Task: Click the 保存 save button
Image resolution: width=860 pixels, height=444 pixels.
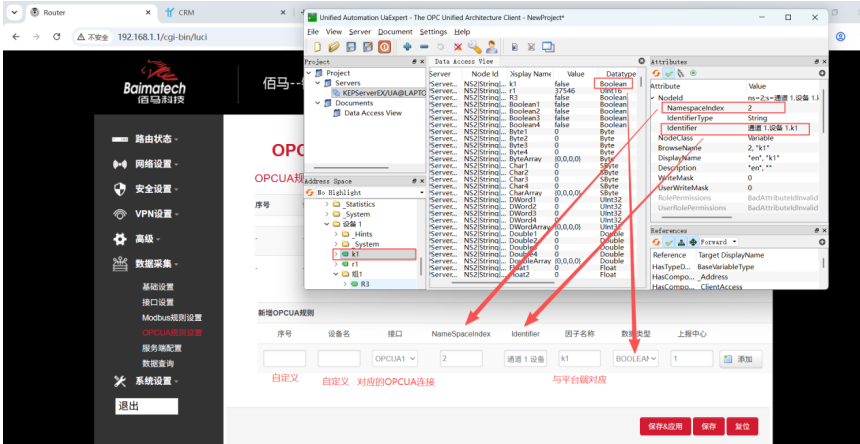Action: 708,426
